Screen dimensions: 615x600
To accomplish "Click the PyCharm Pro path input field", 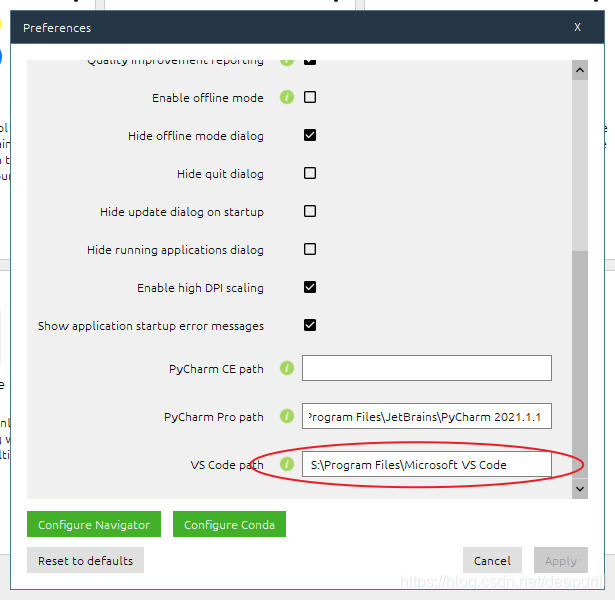I will pyautogui.click(x=427, y=416).
